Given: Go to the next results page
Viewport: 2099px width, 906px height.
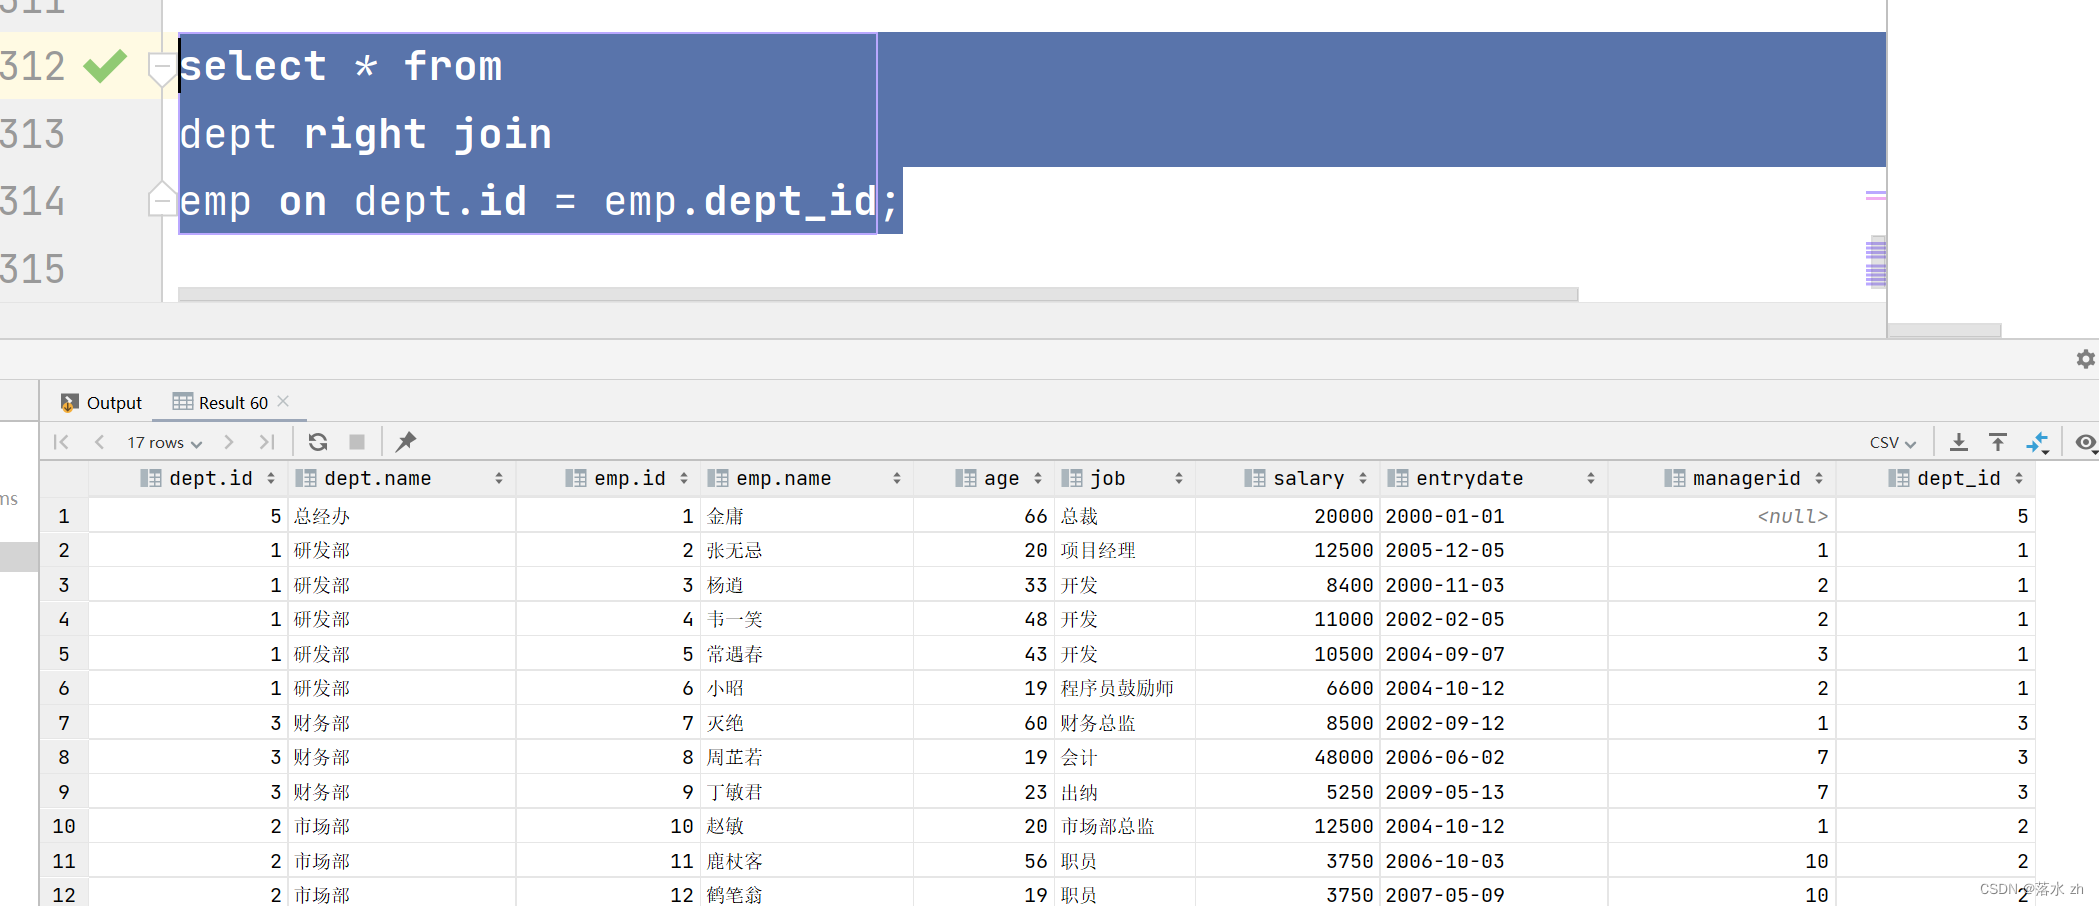Looking at the screenshot, I should click(x=229, y=442).
